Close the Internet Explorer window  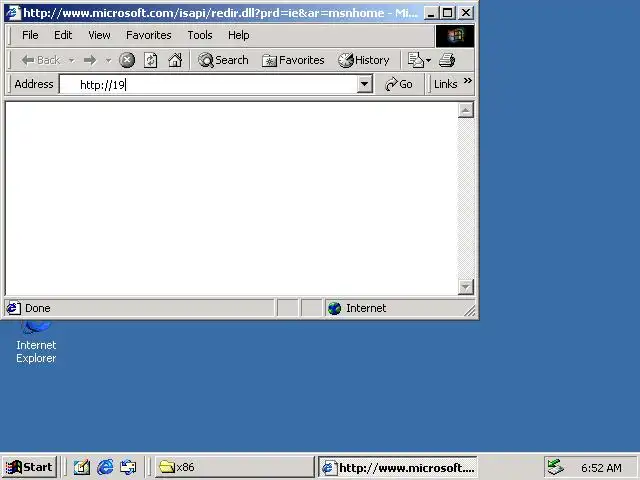[x=466, y=13]
